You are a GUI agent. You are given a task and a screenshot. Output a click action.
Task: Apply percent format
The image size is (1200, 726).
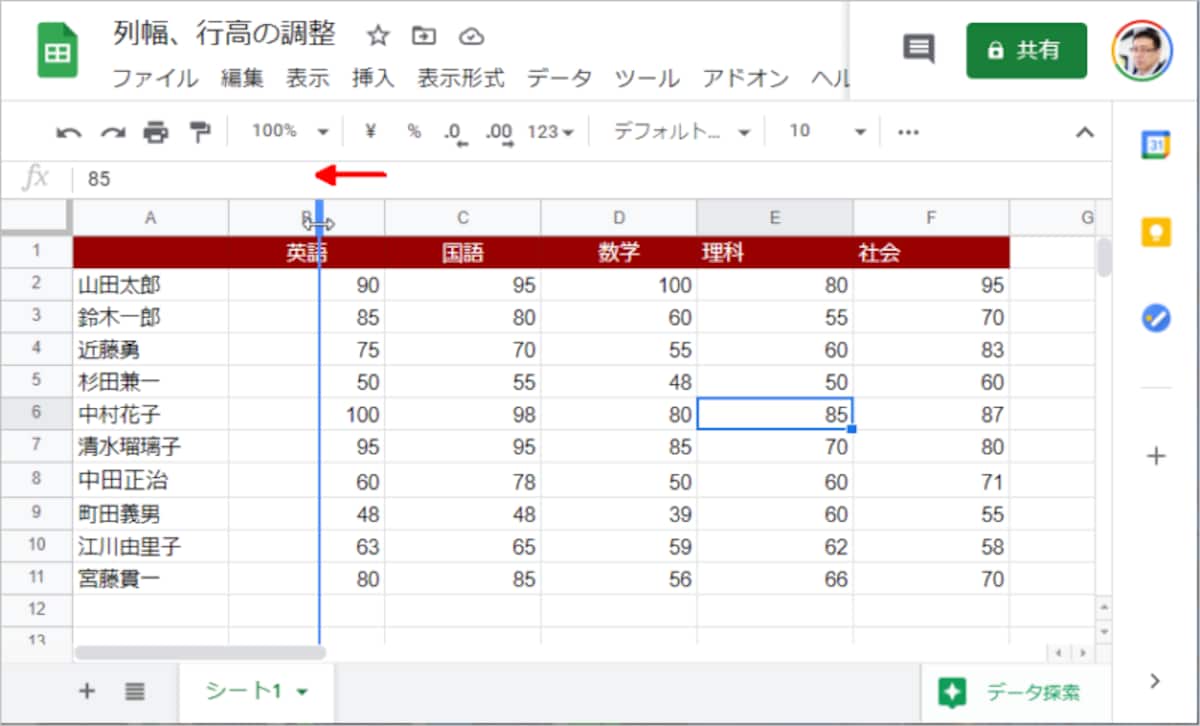[x=413, y=131]
